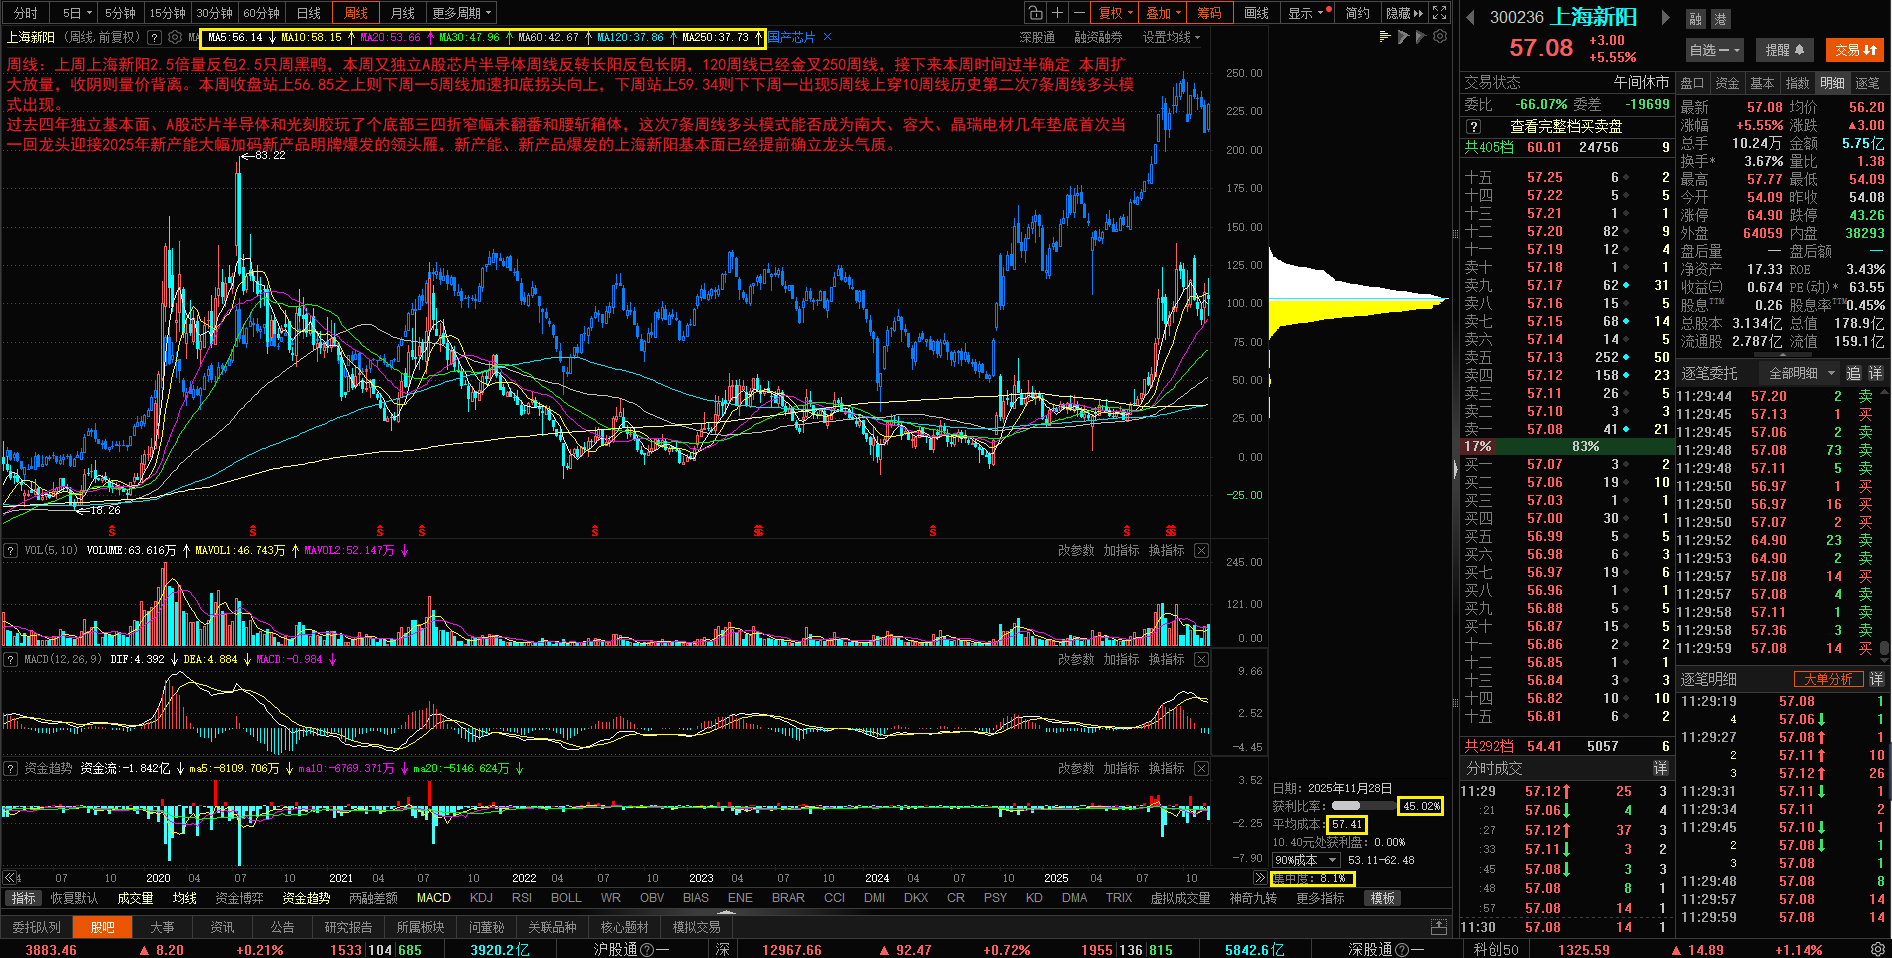Click the 交易 trade button
The height and width of the screenshot is (958, 1892).
click(x=1855, y=50)
